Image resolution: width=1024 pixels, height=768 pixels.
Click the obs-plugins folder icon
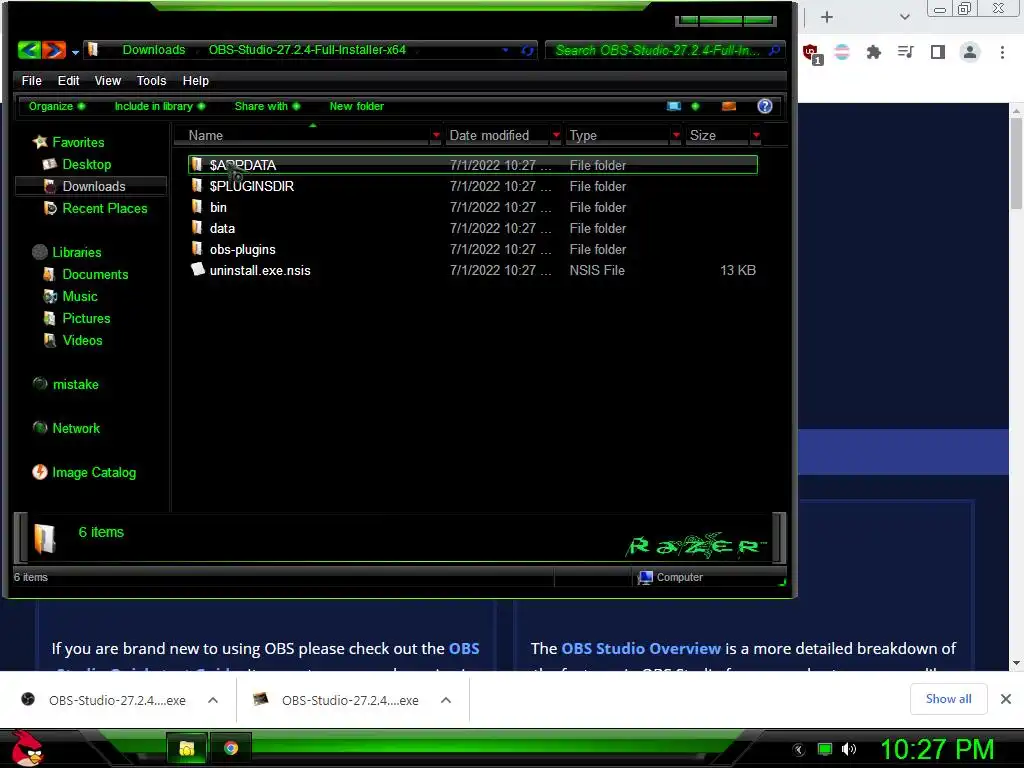click(x=197, y=248)
